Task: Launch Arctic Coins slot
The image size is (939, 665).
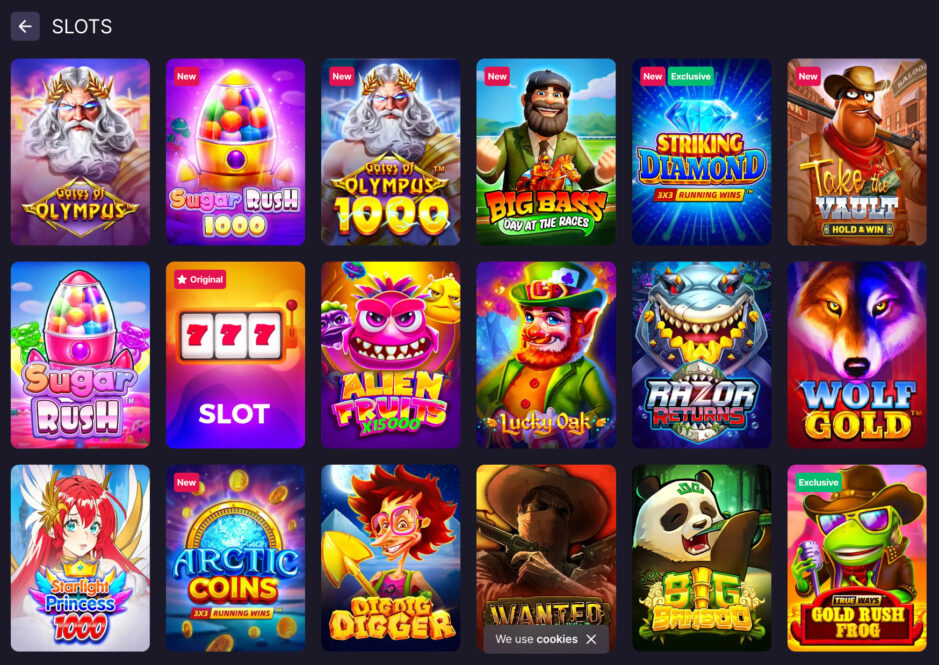Action: 235,558
